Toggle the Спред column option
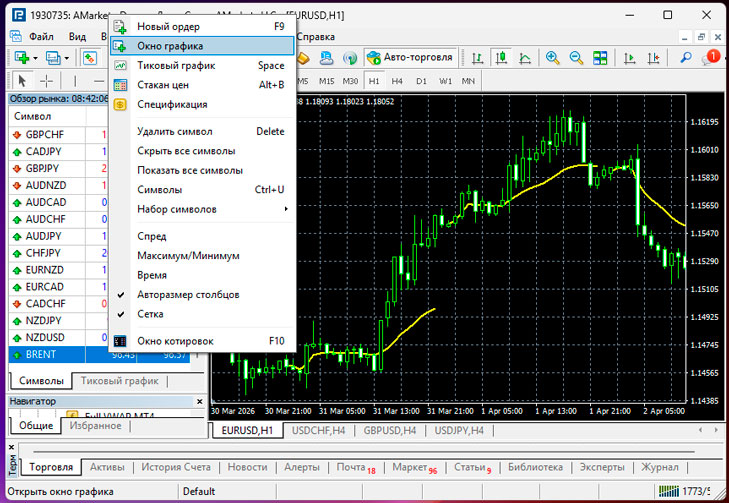Screen dimensions: 729x503 (x=152, y=237)
